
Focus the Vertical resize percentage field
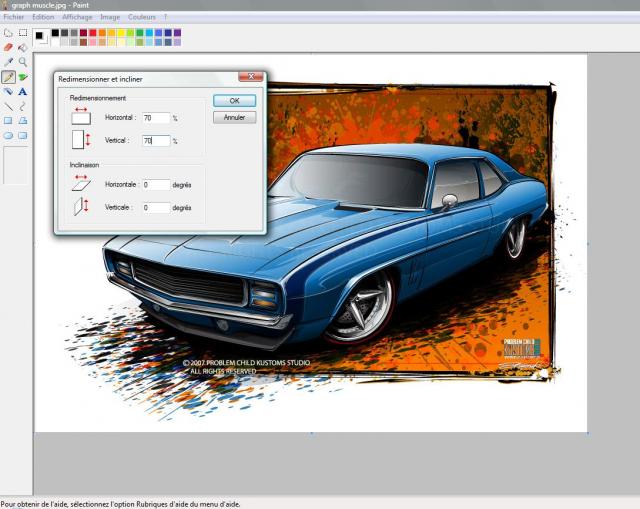pyautogui.click(x=156, y=141)
